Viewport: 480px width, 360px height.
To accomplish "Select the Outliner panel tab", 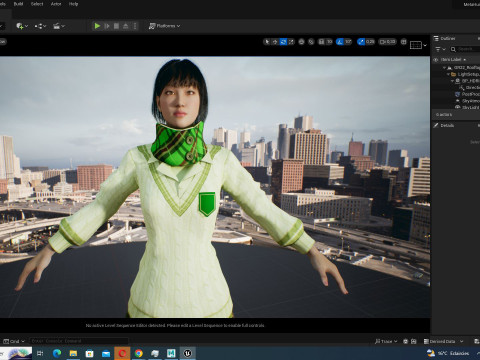I will tap(445, 38).
